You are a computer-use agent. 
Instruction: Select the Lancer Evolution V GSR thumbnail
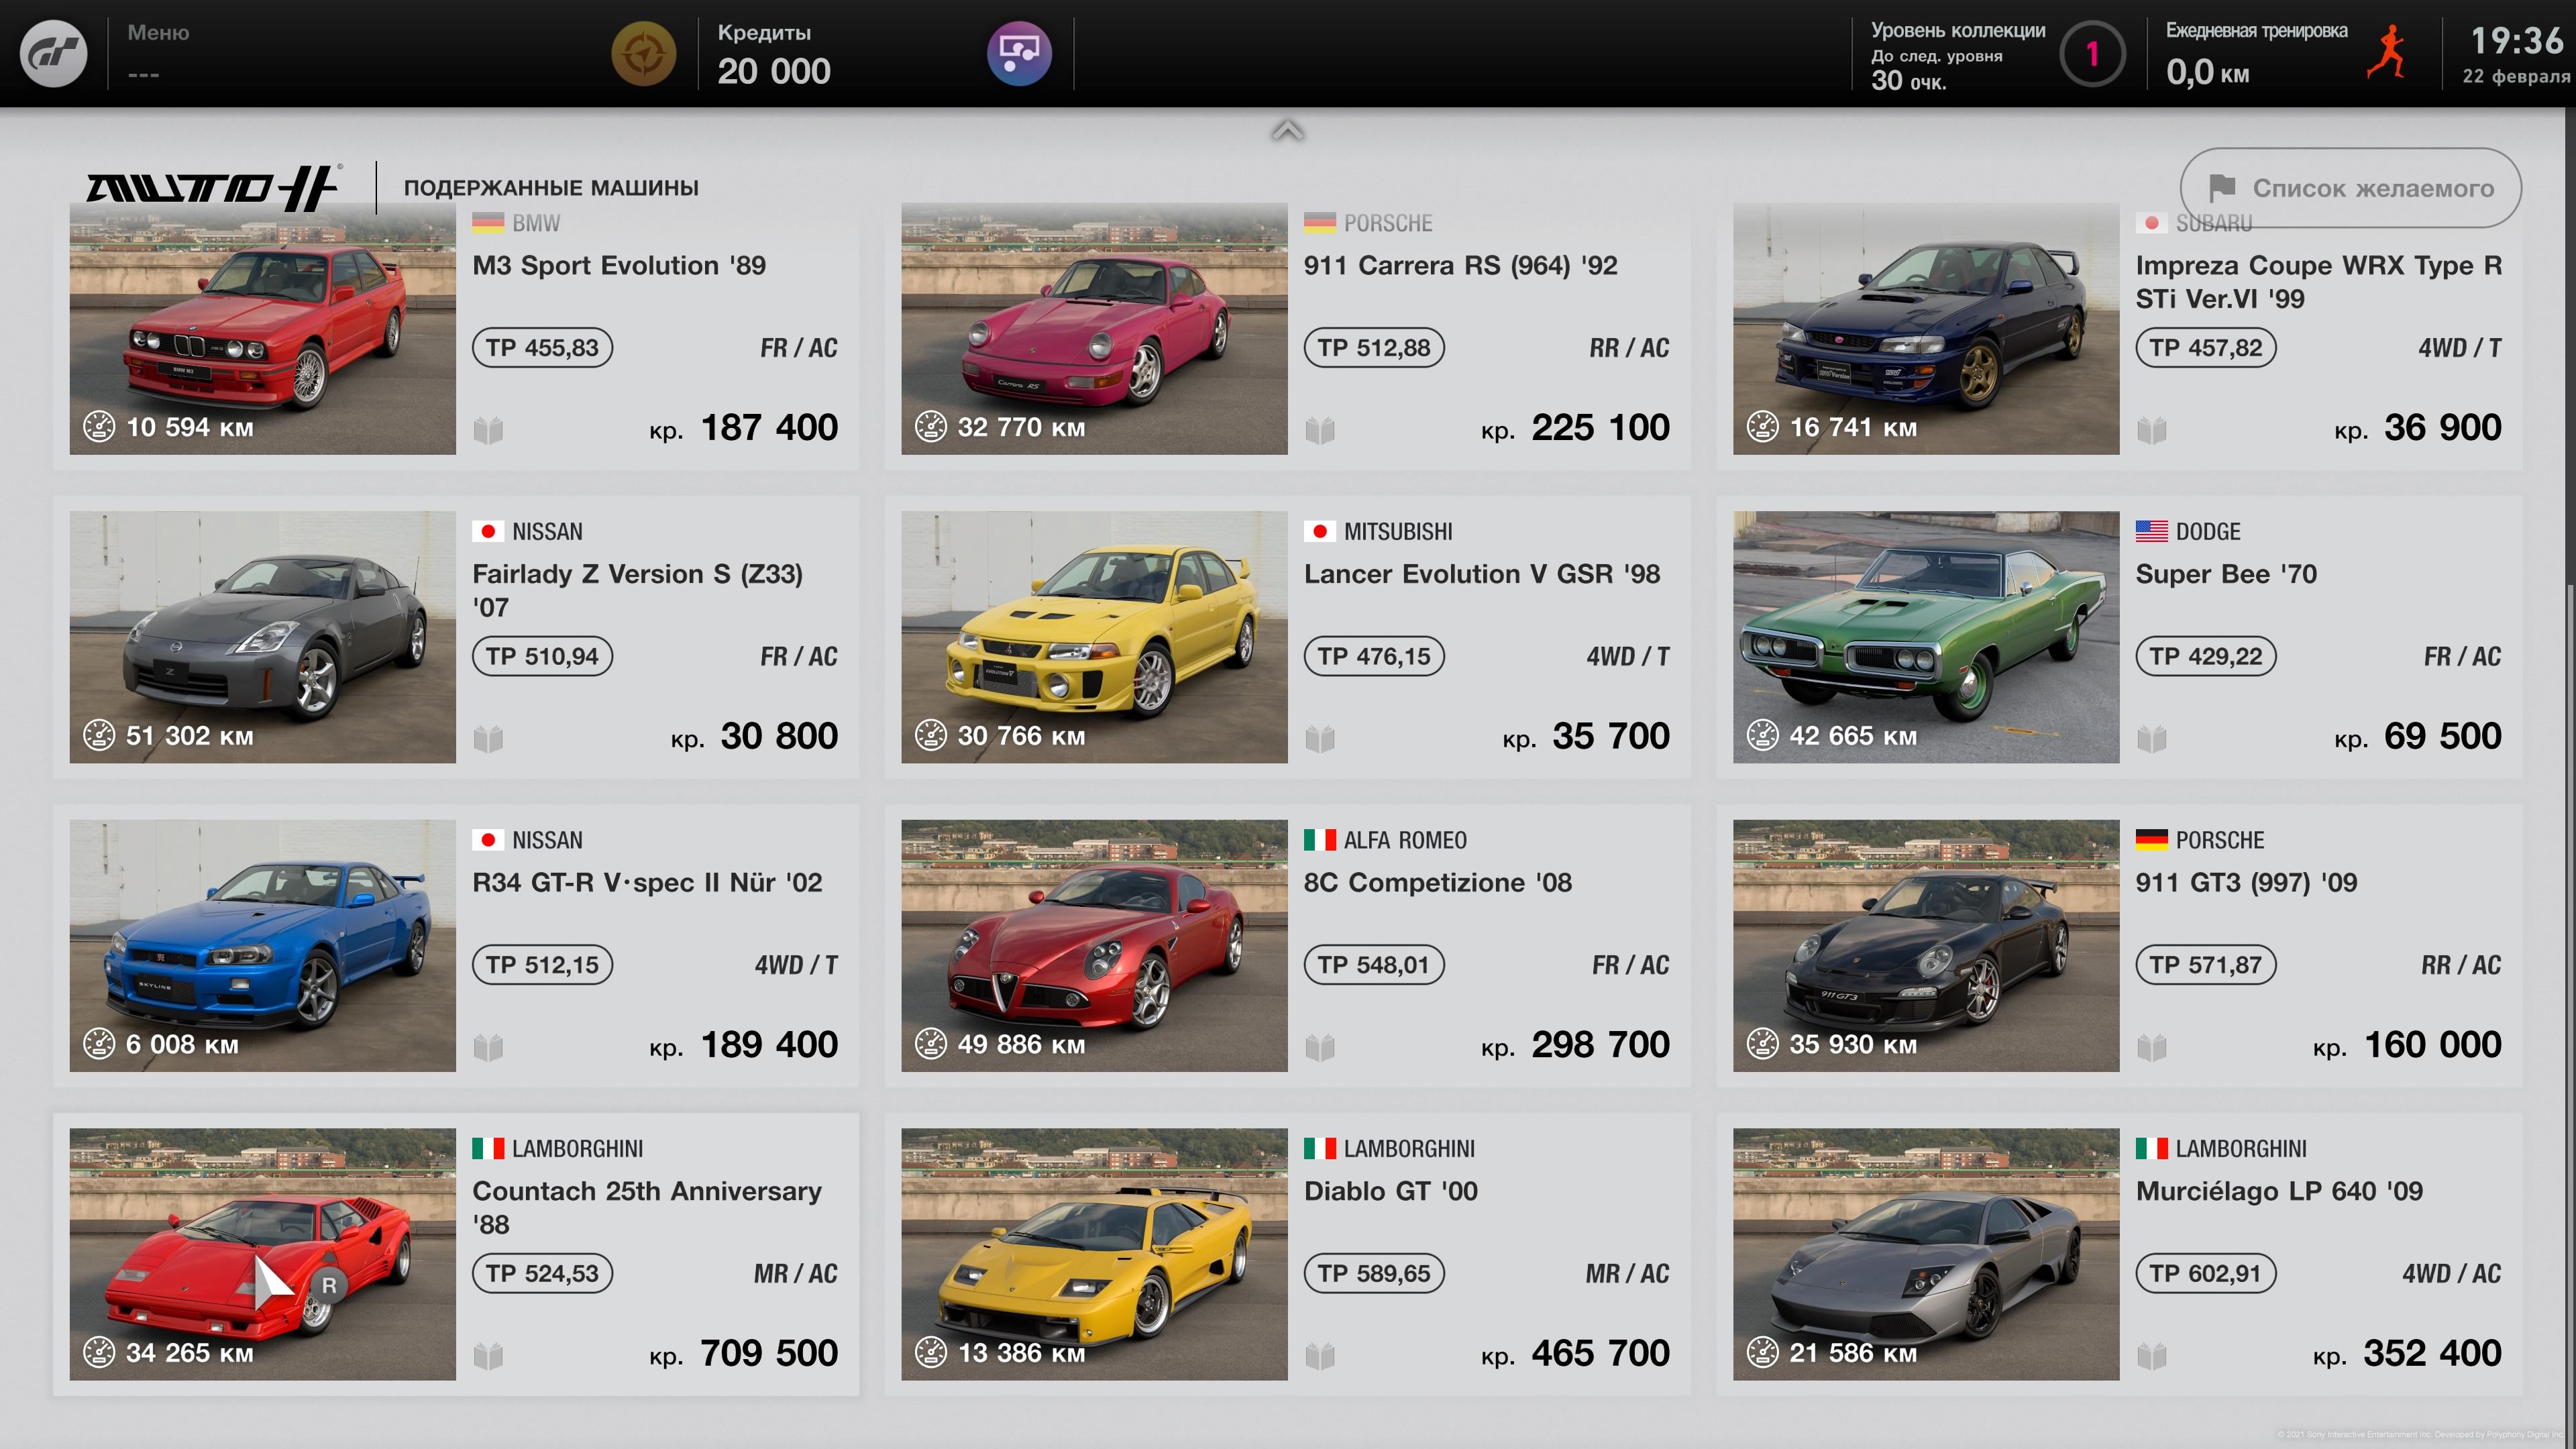tap(1094, 637)
